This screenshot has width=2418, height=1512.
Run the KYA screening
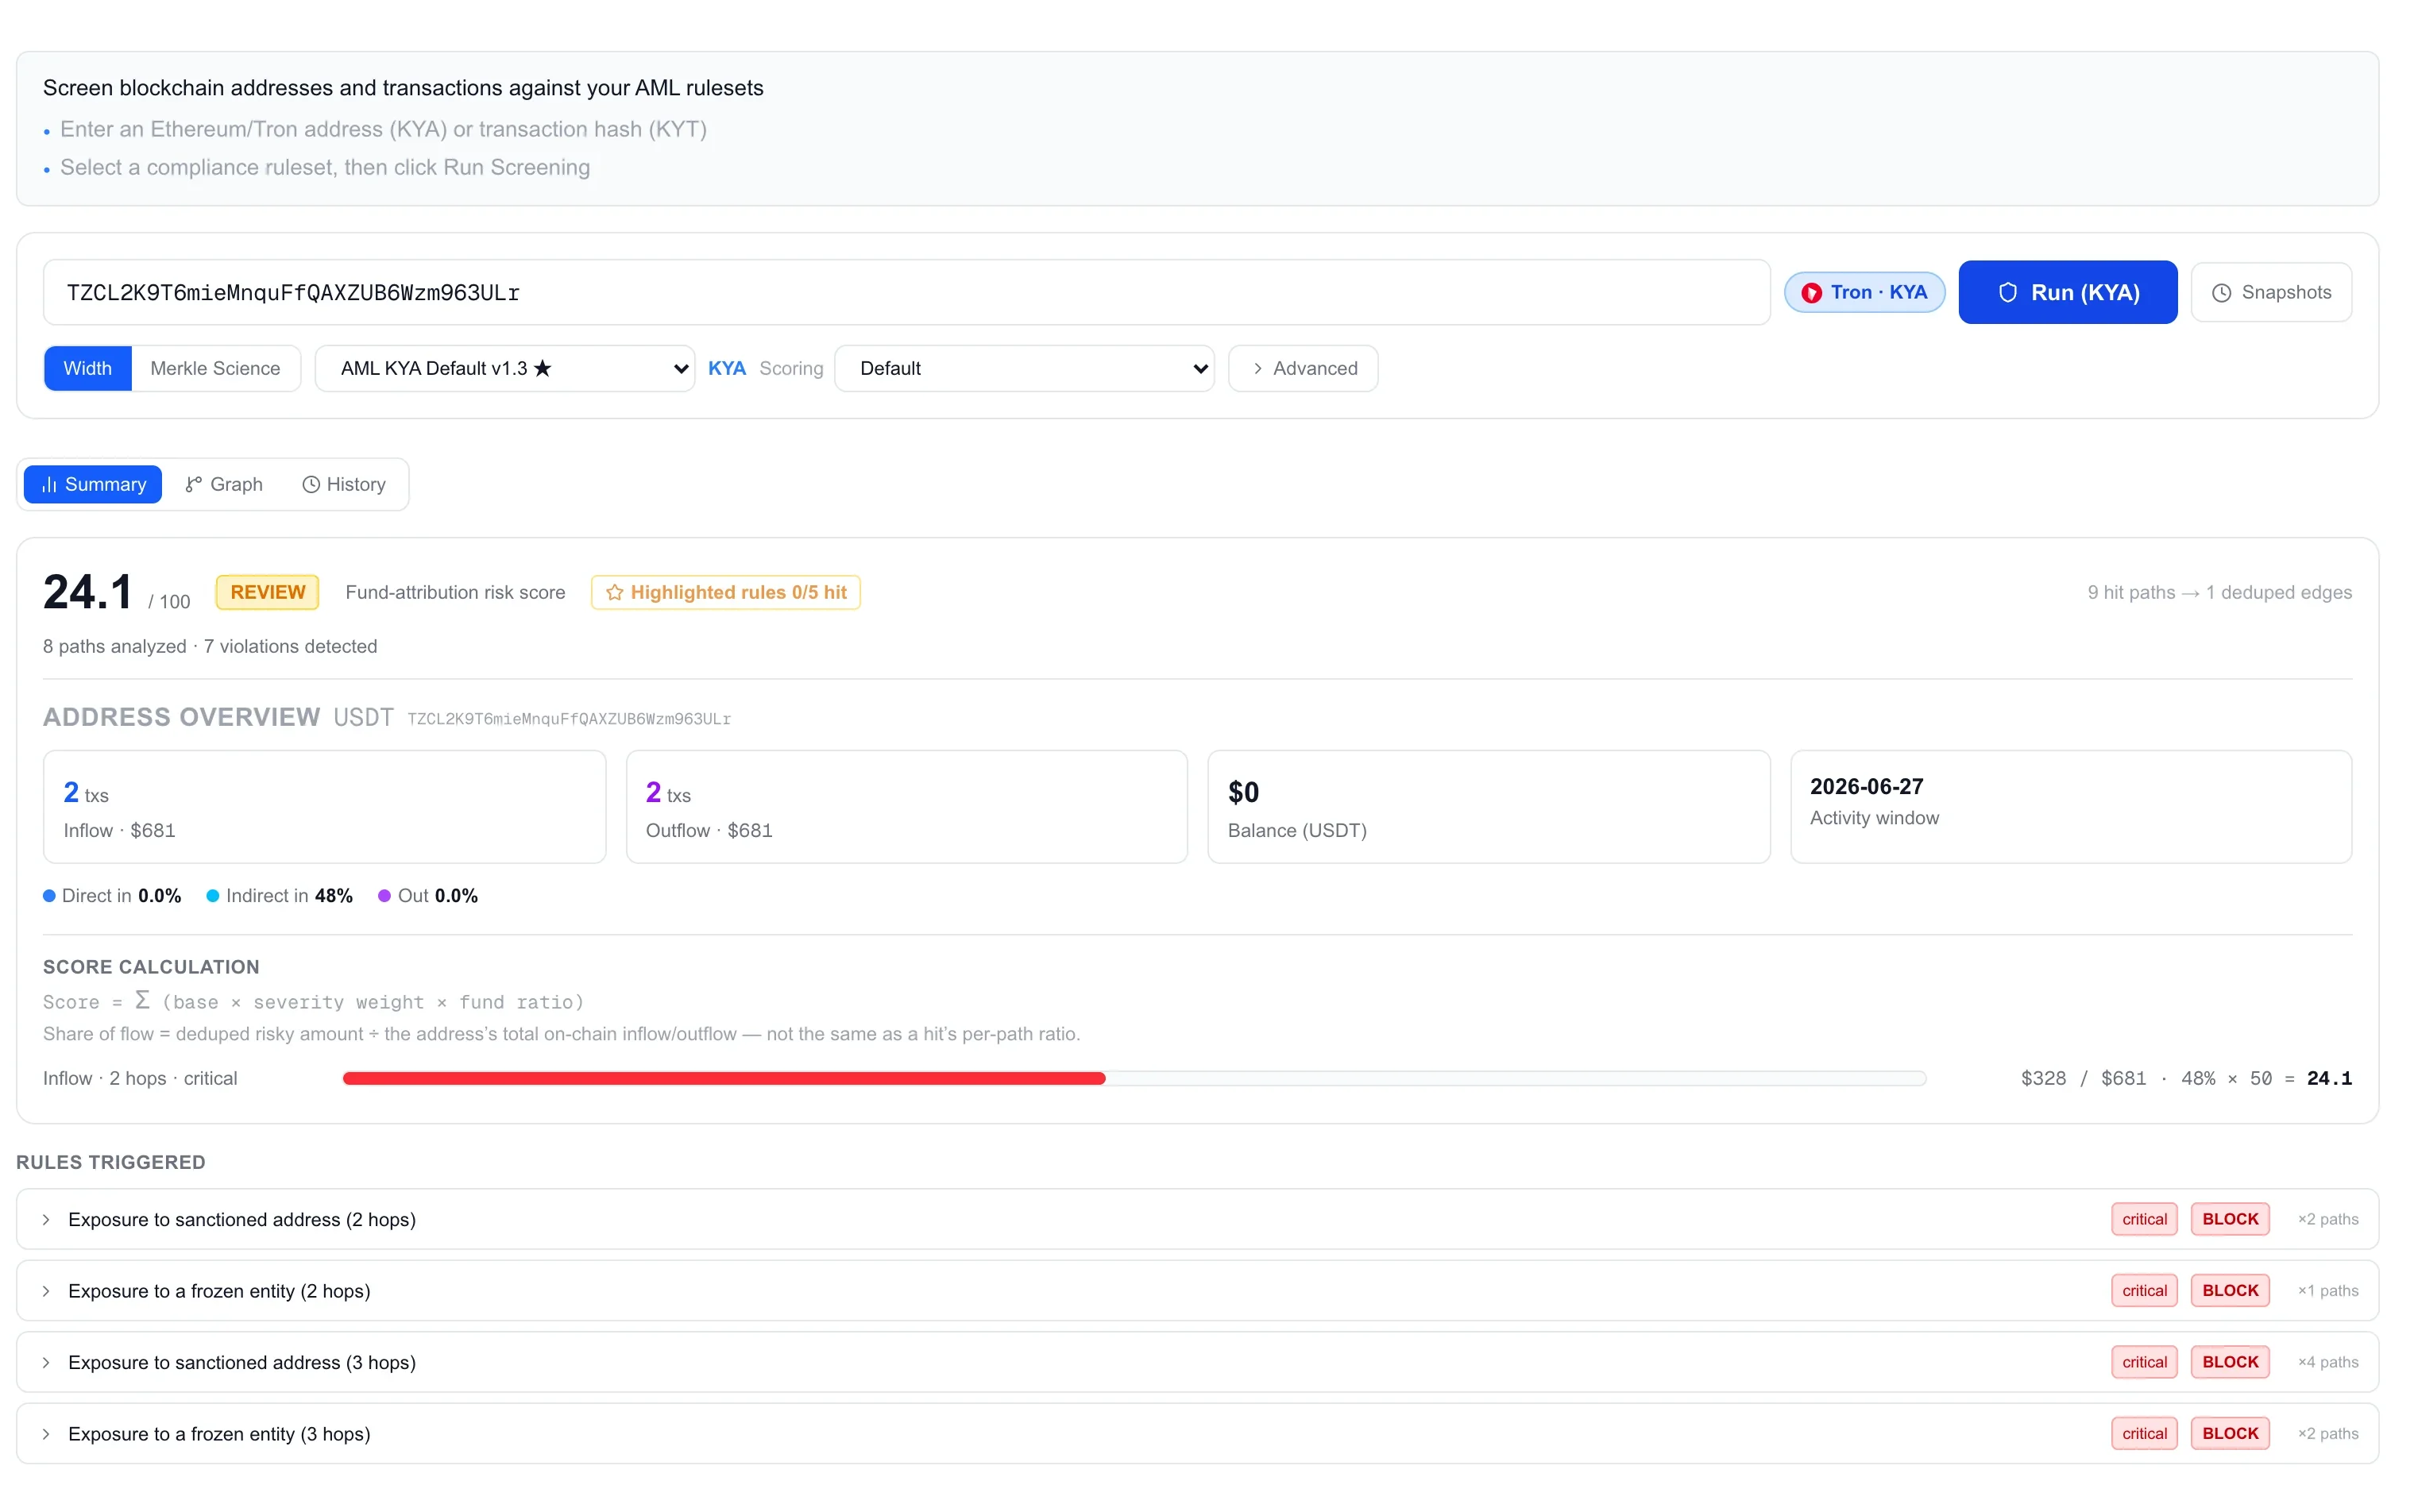click(x=2067, y=292)
